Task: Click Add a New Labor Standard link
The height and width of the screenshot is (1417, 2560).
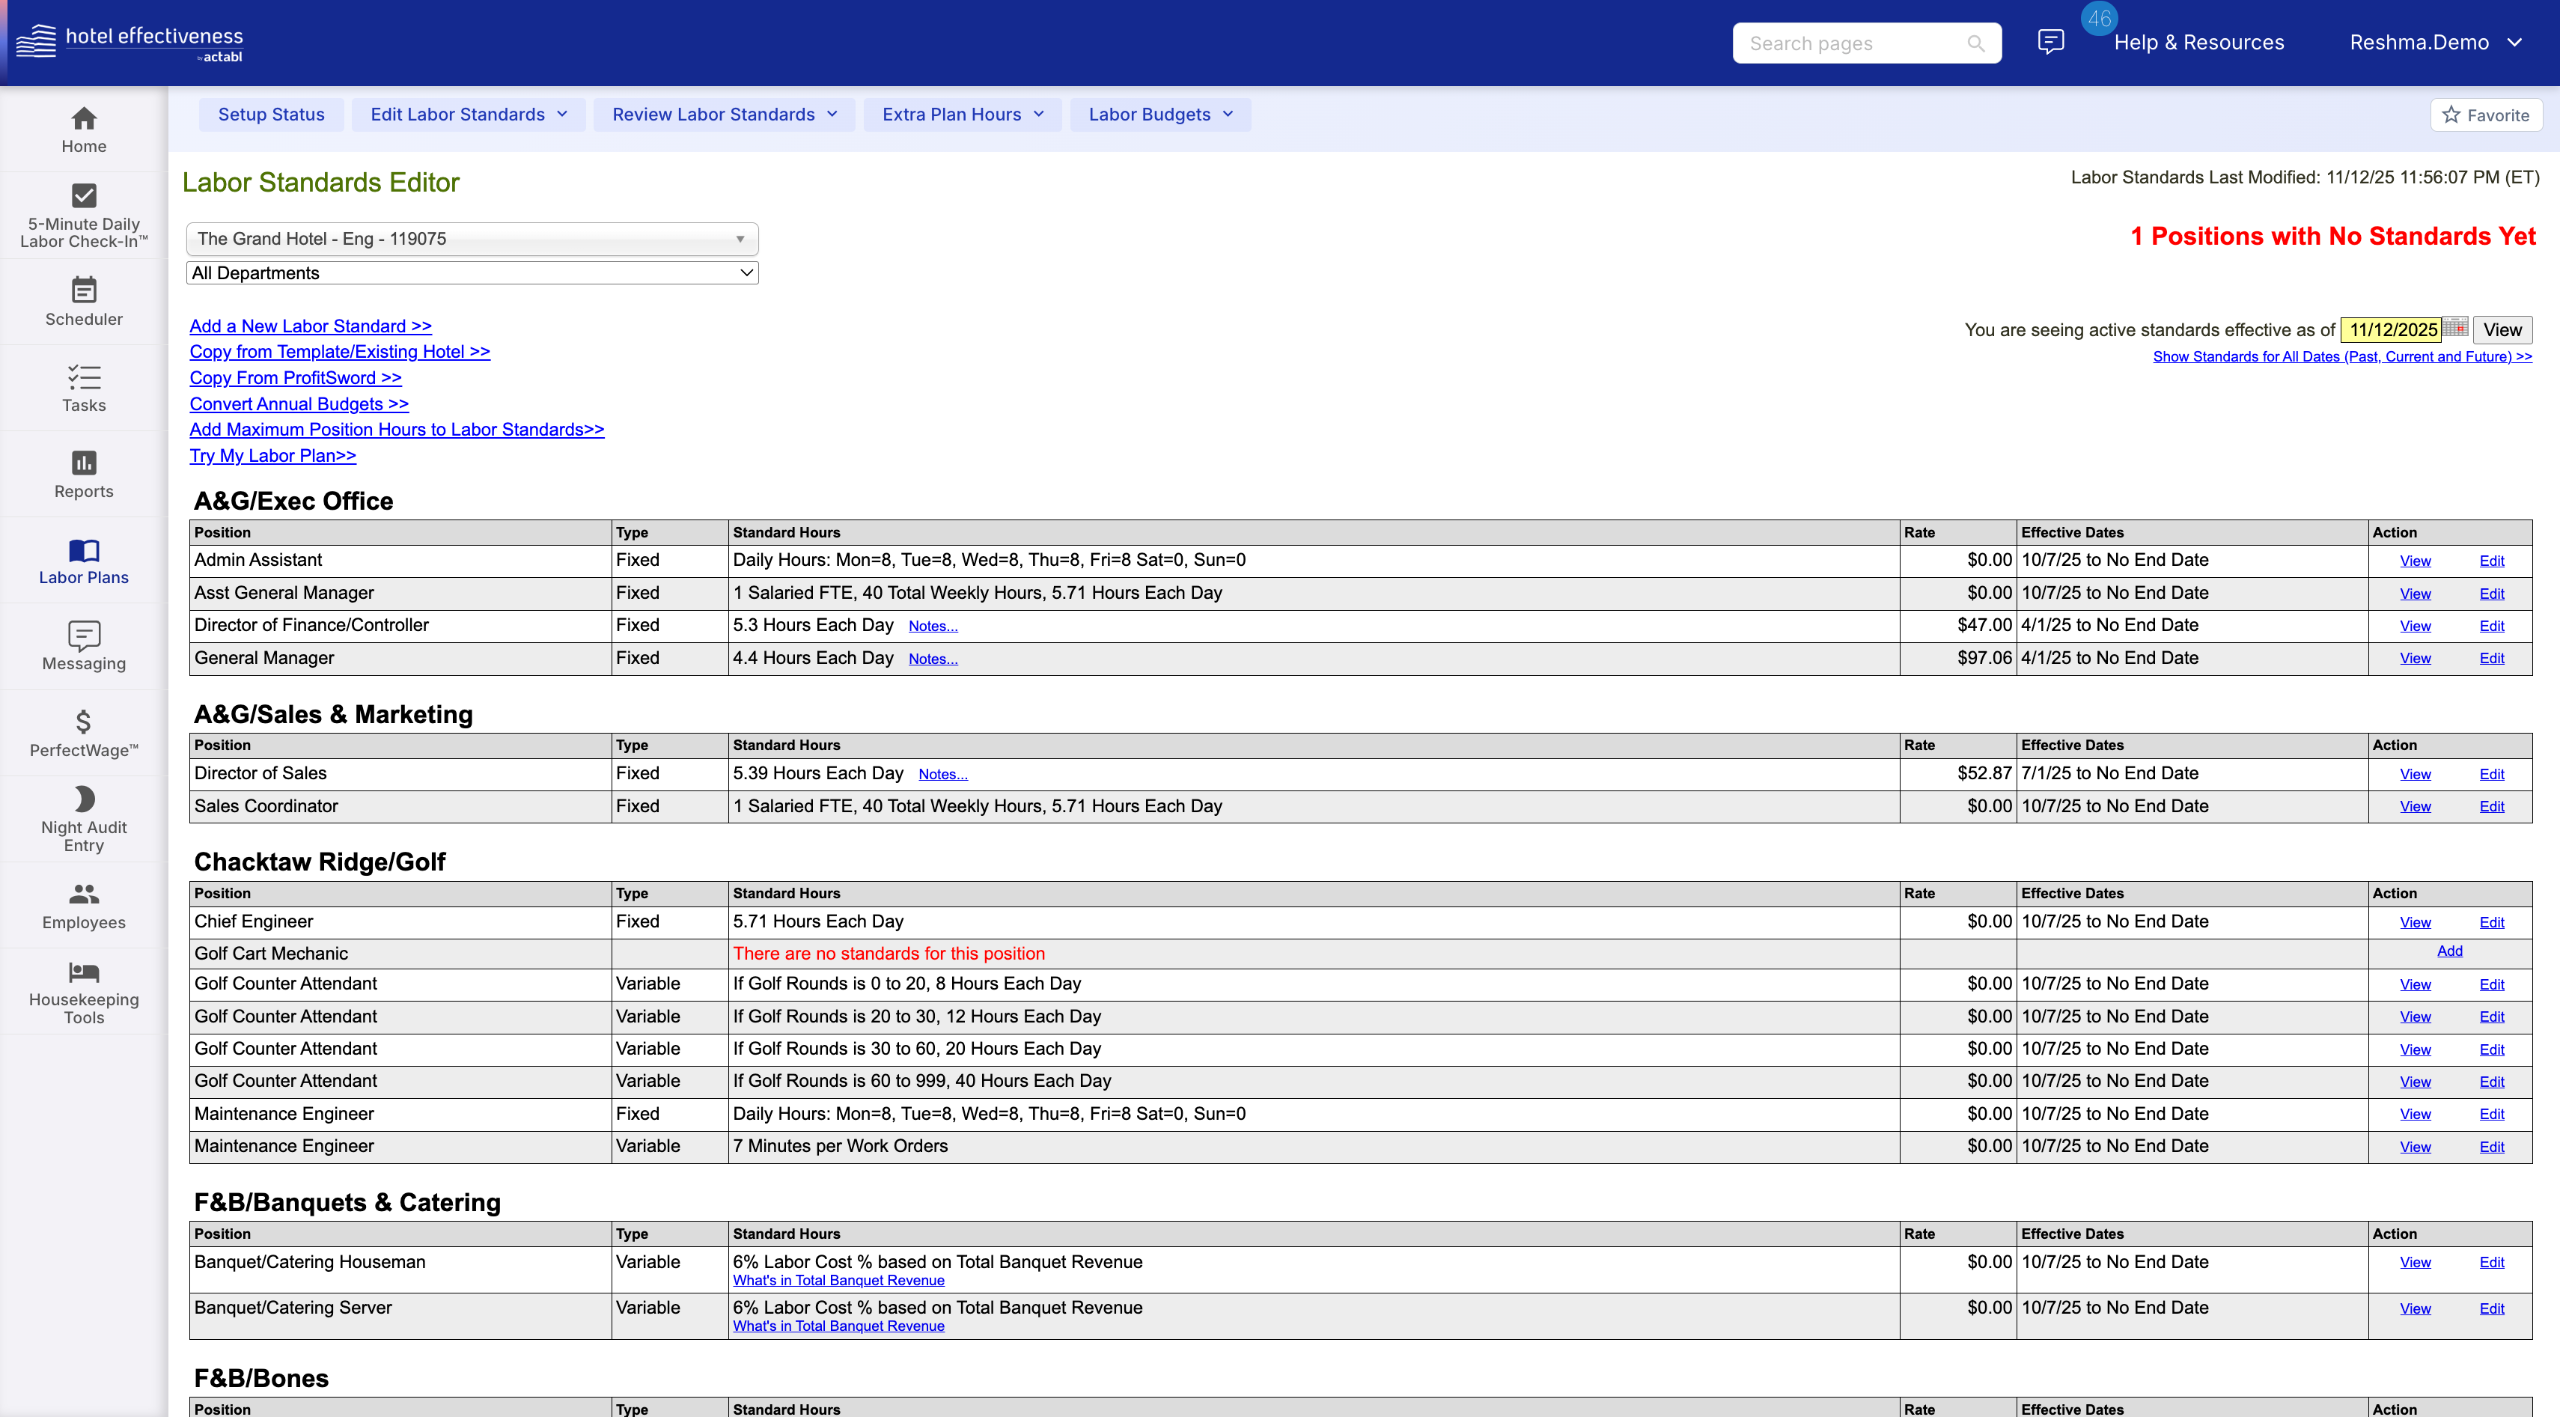Action: point(310,326)
